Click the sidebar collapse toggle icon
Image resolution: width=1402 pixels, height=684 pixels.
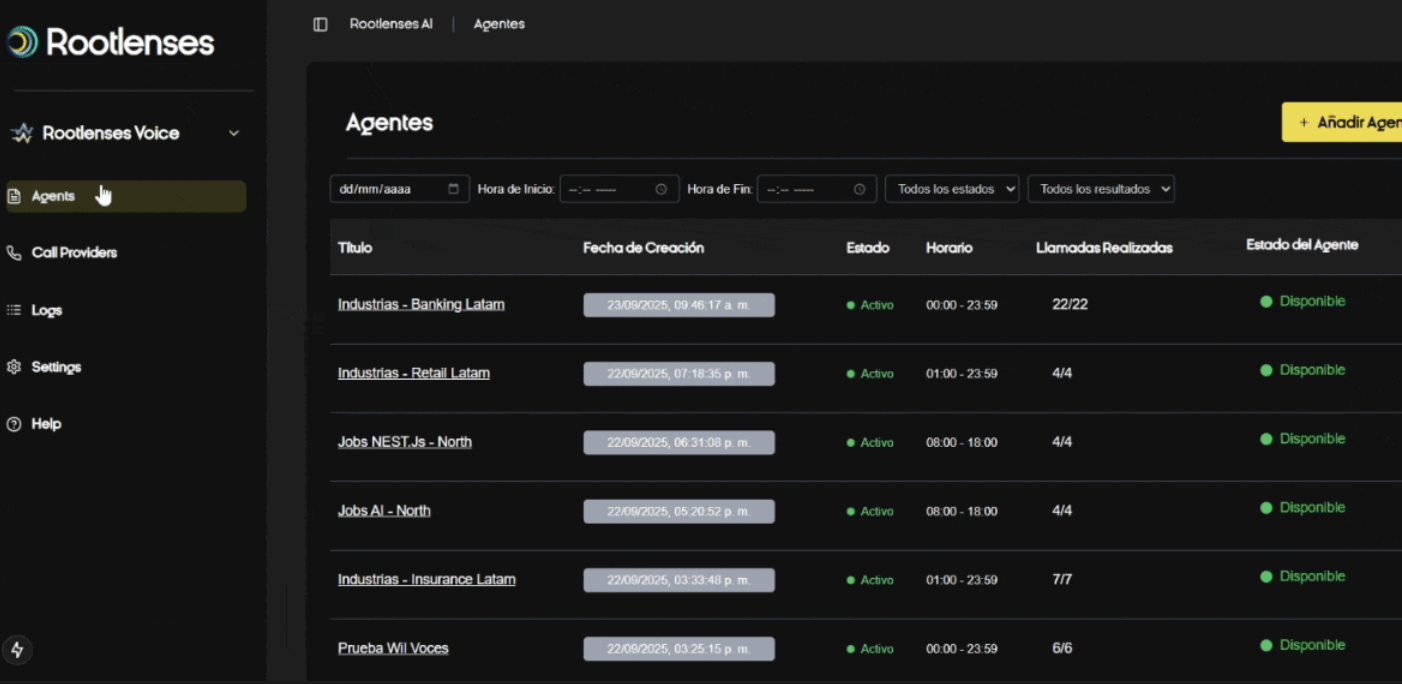pos(320,24)
